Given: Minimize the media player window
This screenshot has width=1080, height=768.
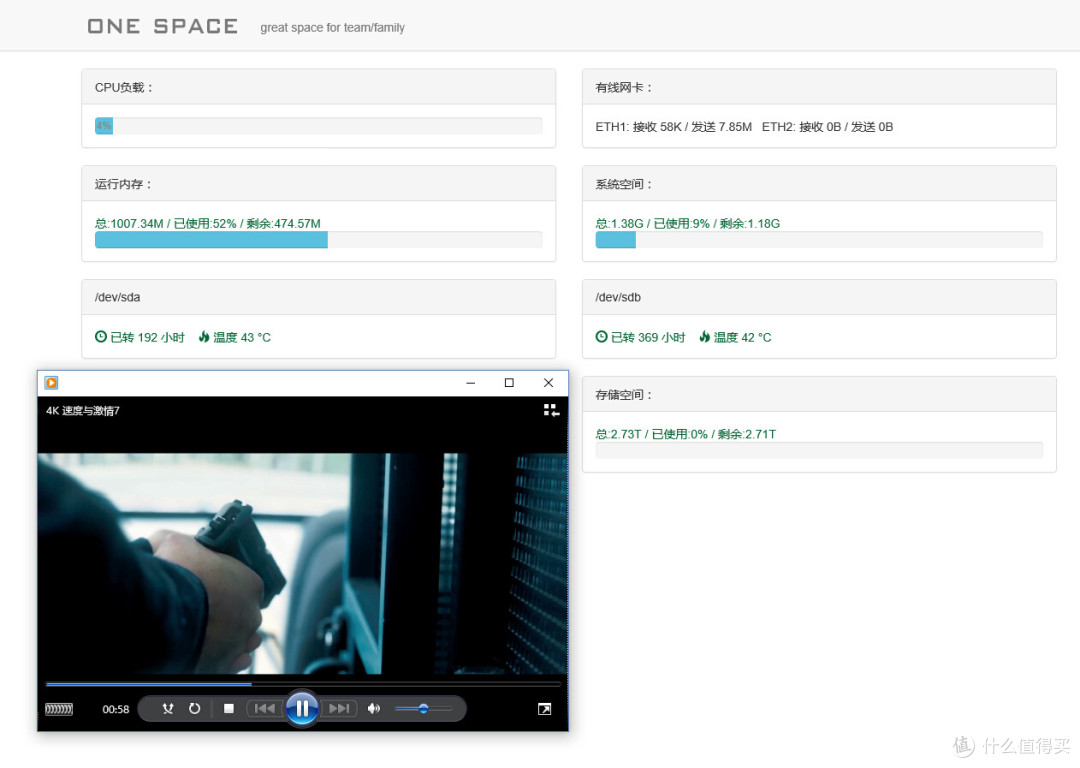Looking at the screenshot, I should [470, 383].
